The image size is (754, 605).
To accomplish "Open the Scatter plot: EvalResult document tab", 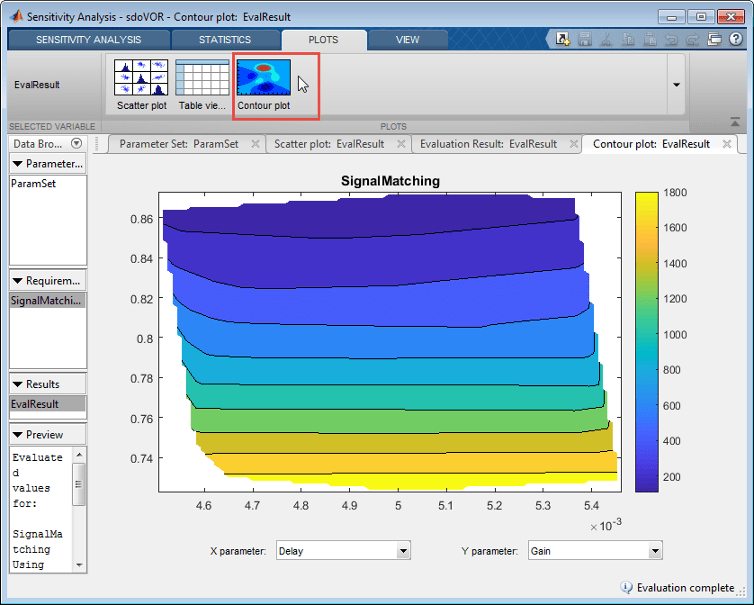I will click(x=328, y=144).
